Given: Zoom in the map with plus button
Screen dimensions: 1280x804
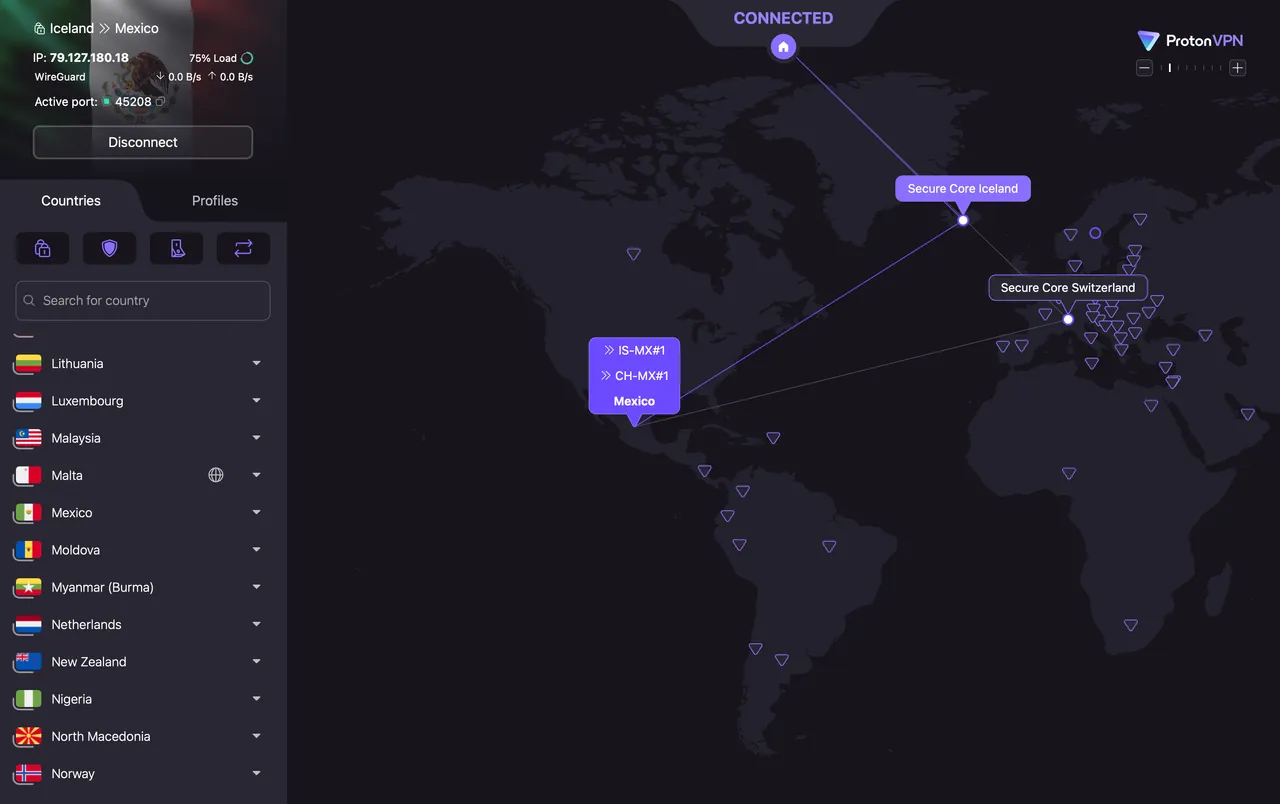Looking at the screenshot, I should (x=1237, y=68).
